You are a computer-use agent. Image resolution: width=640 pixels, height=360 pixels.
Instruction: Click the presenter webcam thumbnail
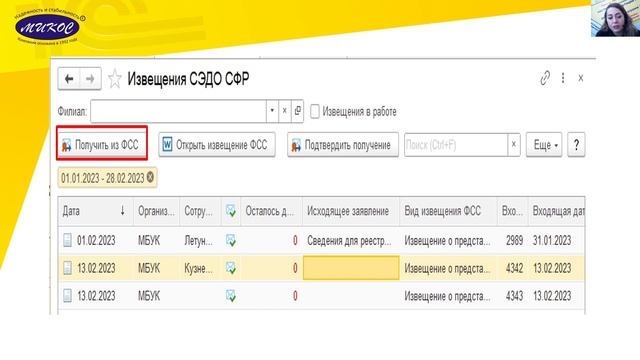click(615, 18)
